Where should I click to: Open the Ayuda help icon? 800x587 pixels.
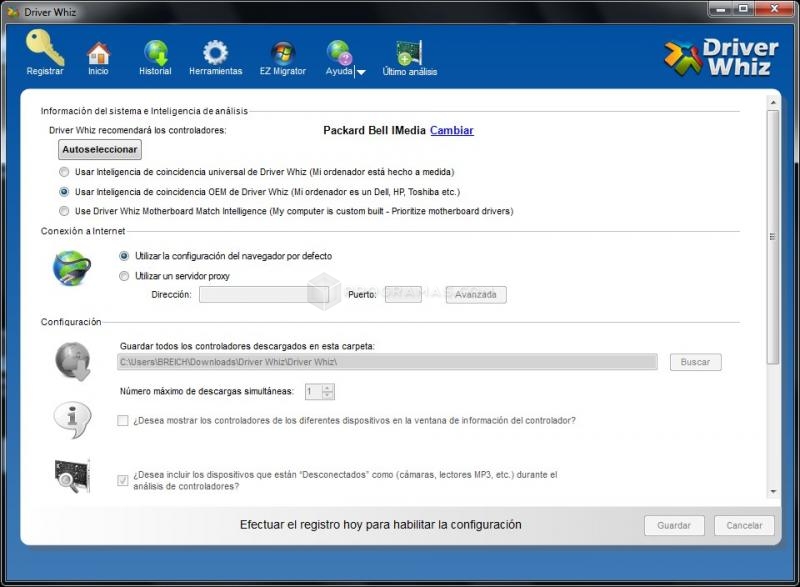339,53
